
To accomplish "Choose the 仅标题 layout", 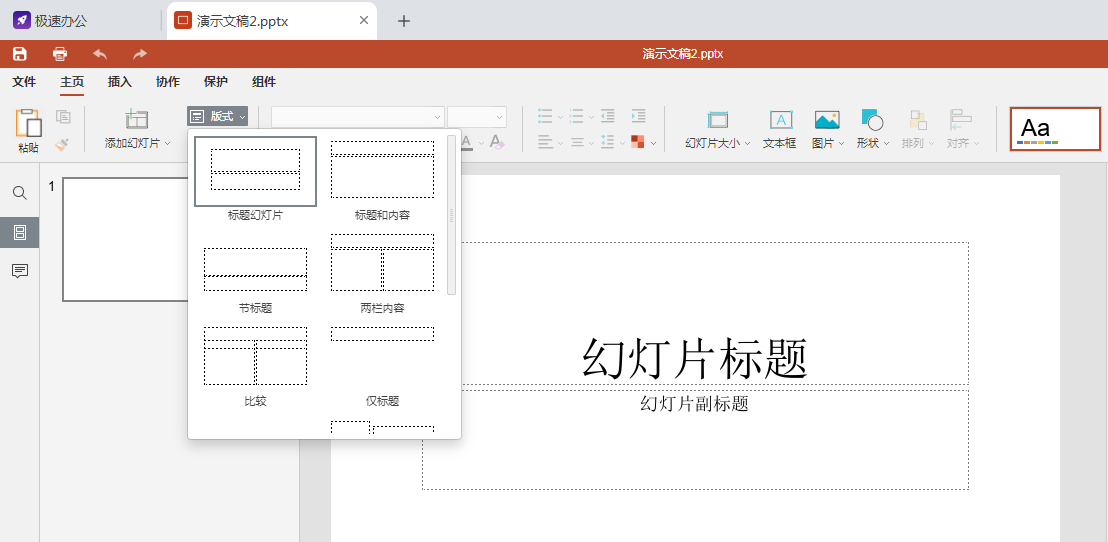I will coord(382,366).
